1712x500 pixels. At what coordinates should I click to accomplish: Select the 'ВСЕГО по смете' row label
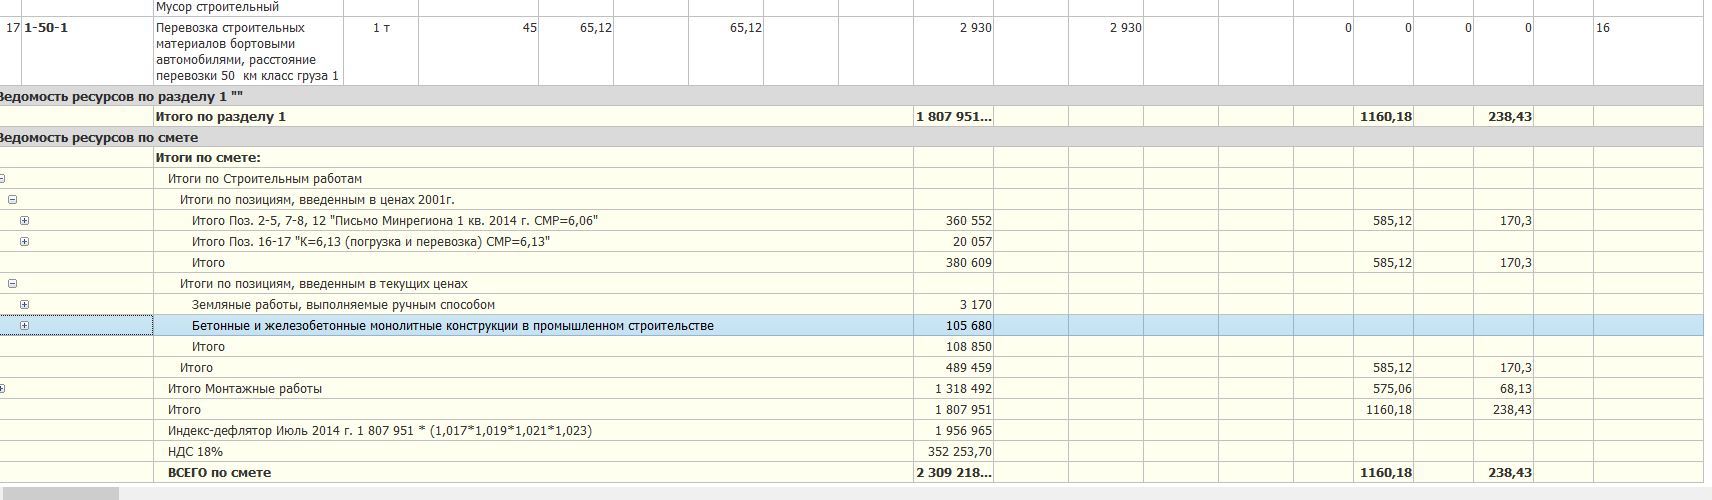tap(219, 473)
